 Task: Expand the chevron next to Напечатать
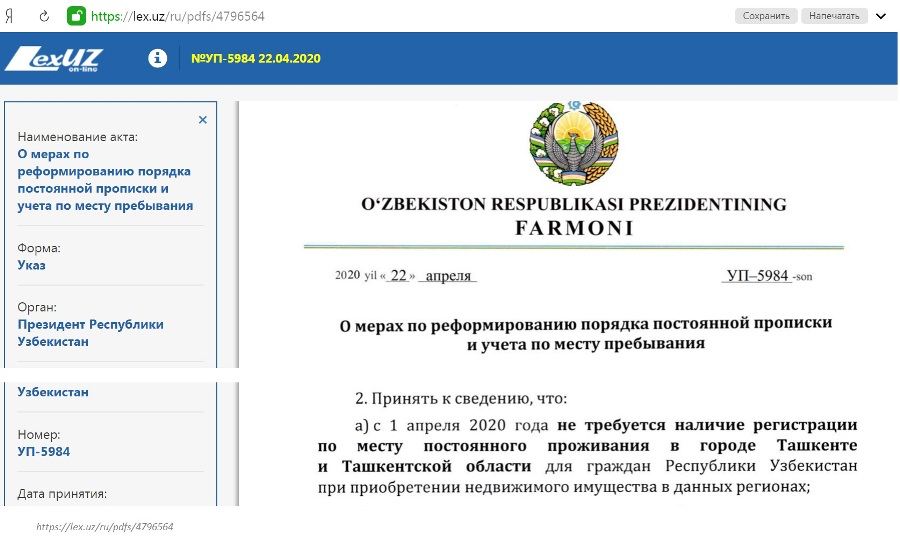click(x=881, y=16)
